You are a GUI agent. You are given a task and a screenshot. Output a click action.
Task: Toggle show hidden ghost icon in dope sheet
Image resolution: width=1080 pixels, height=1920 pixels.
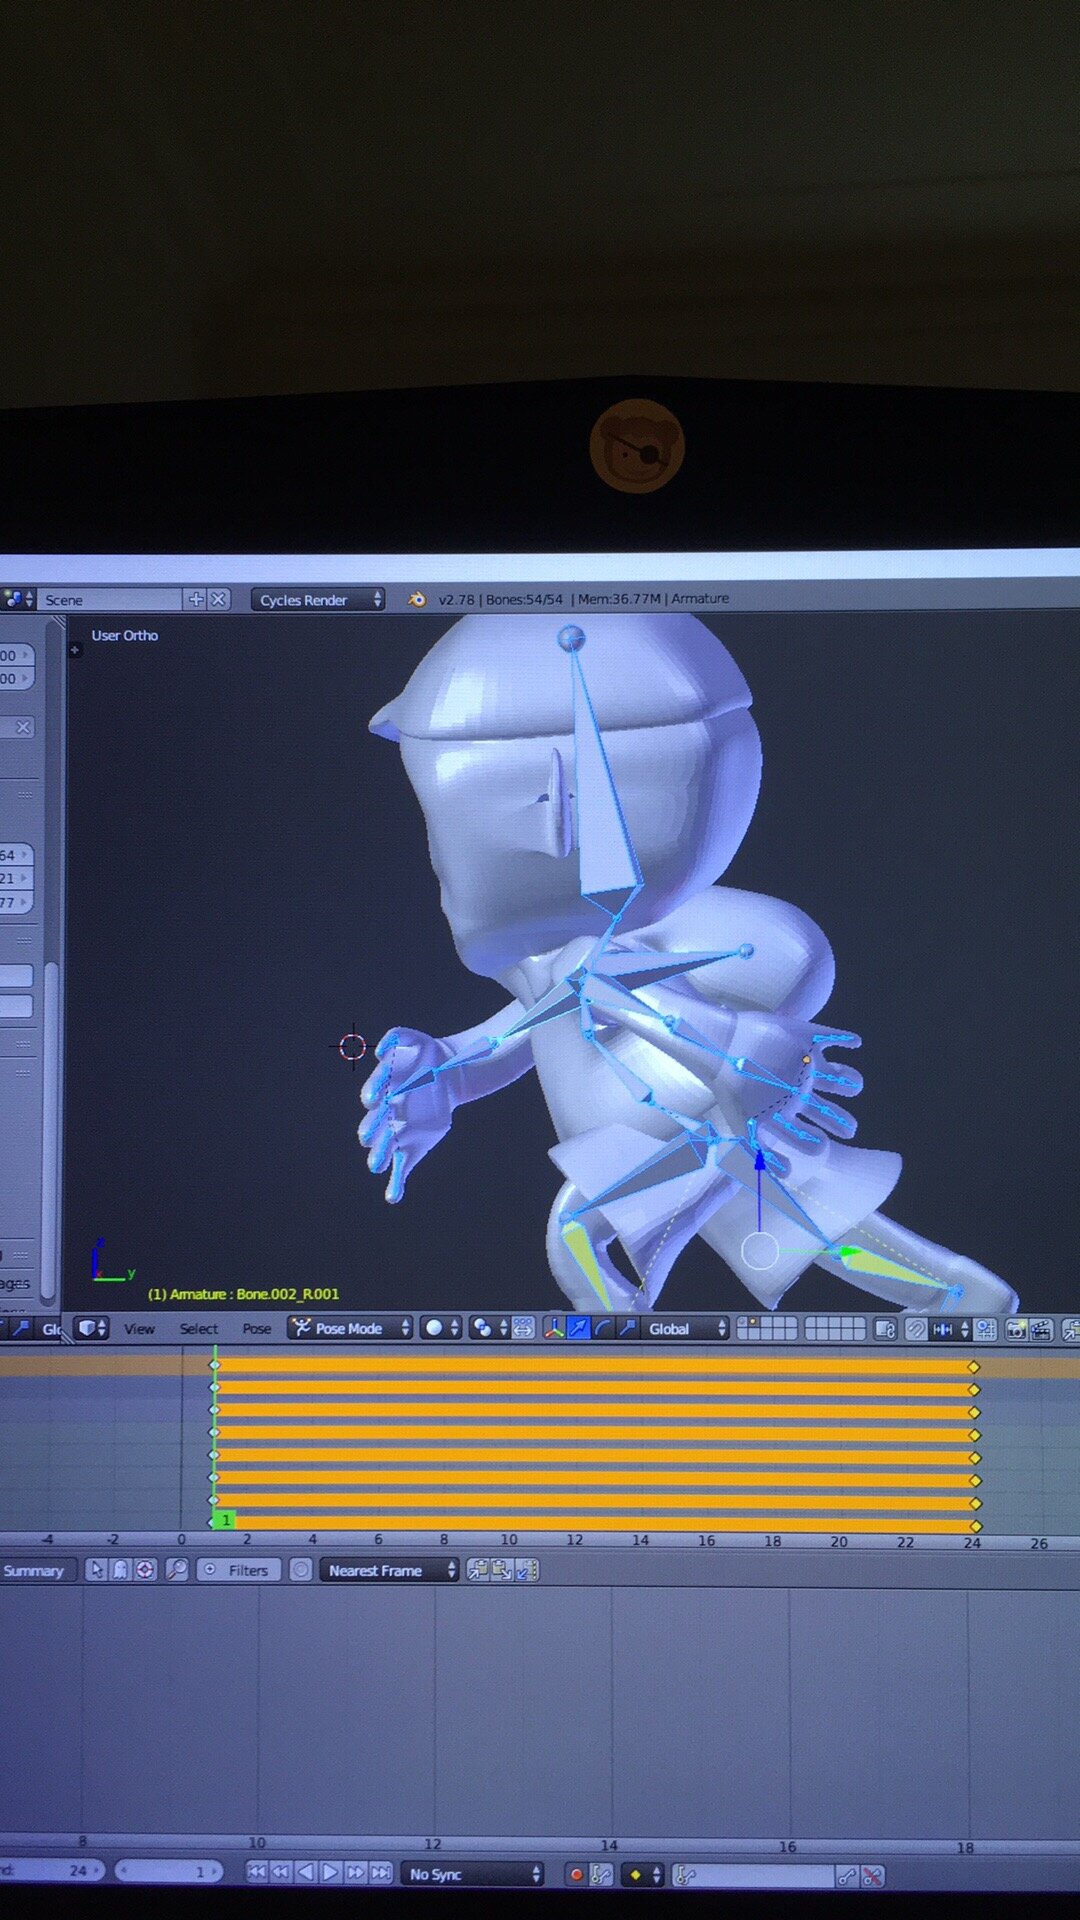[x=120, y=1570]
